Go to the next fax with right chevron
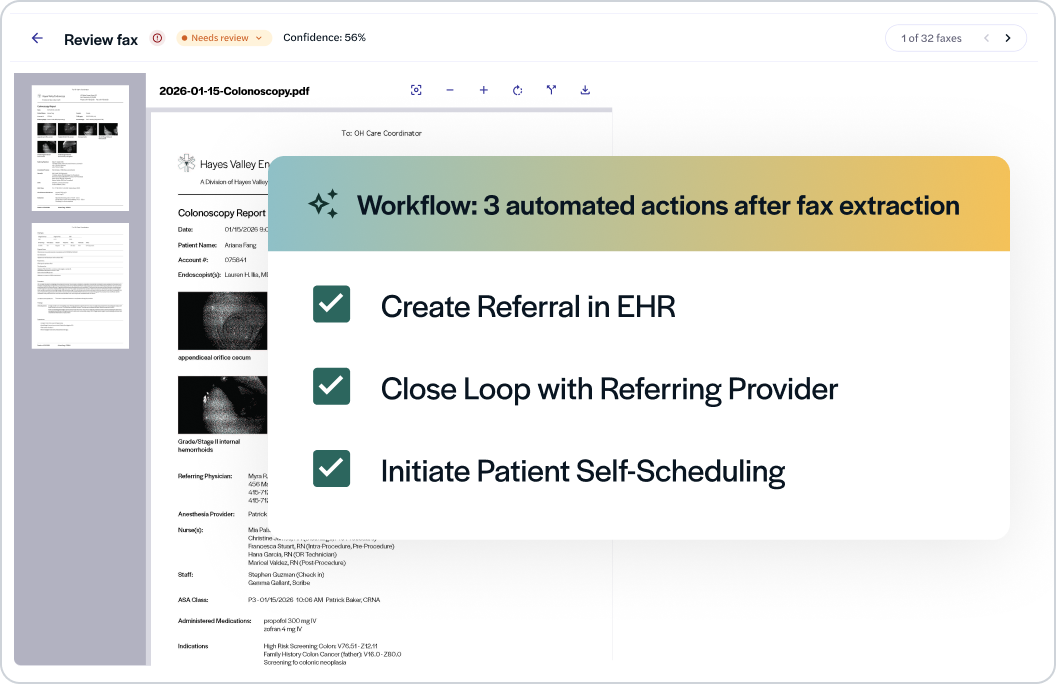The image size is (1056, 684). click(1008, 38)
